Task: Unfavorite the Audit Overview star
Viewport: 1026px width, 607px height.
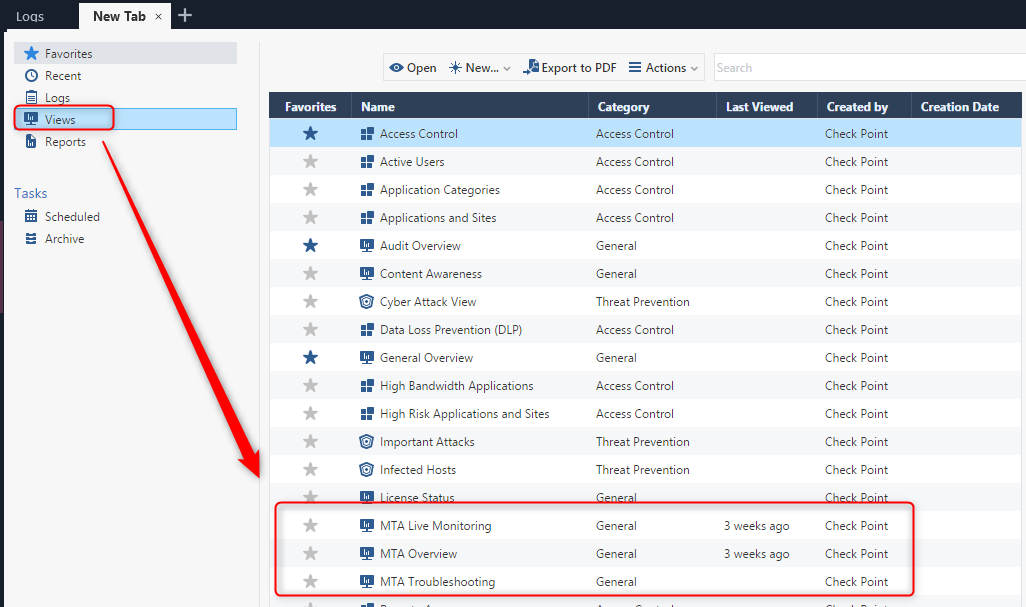Action: tap(310, 245)
